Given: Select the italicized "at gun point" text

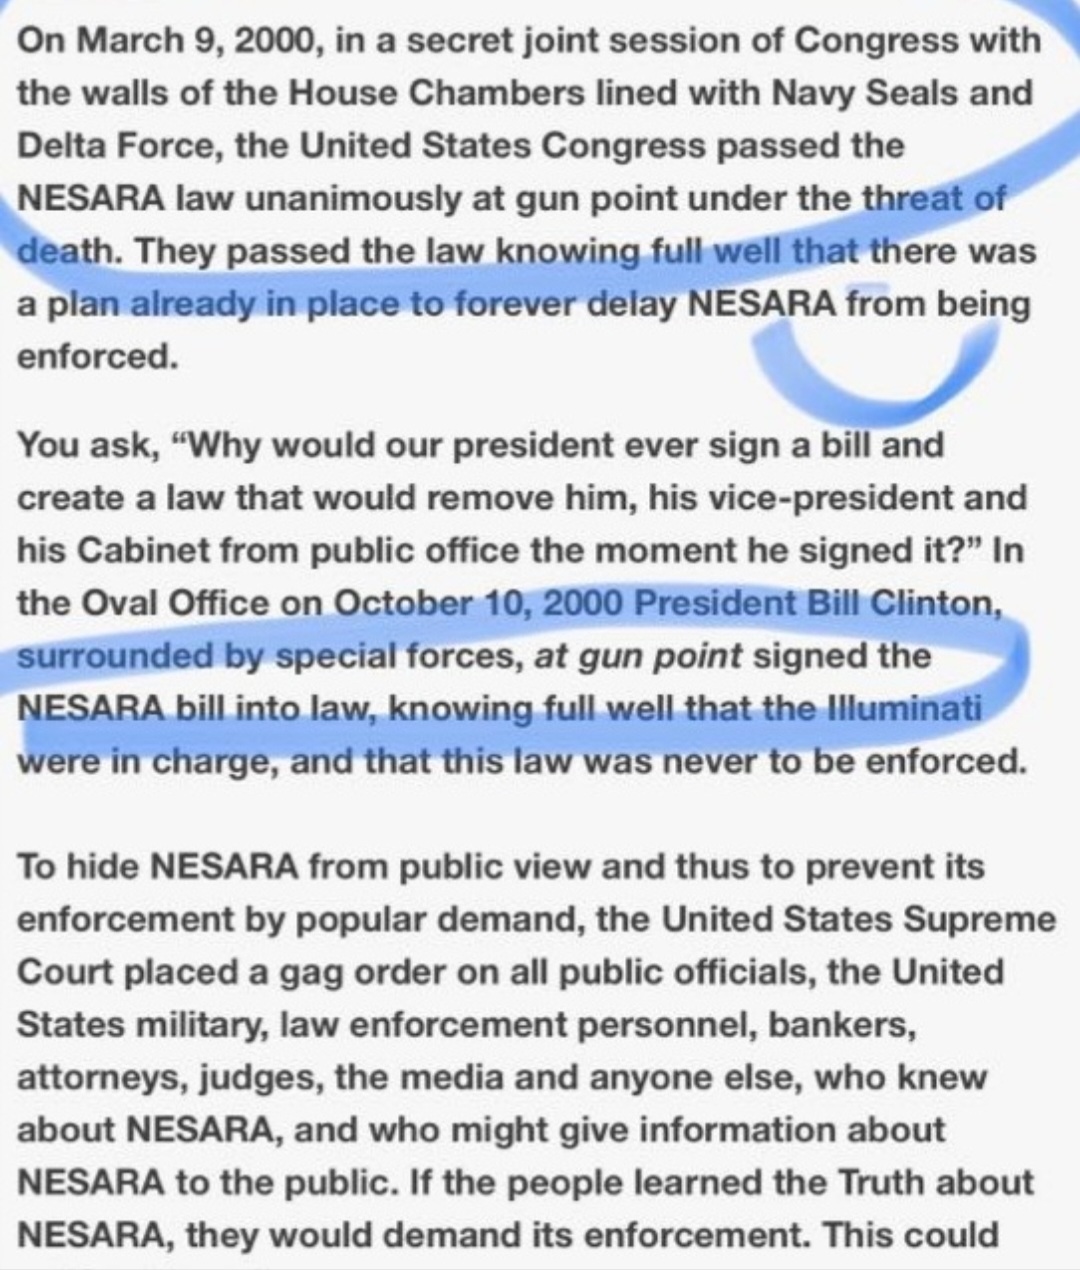Looking at the screenshot, I should click(638, 656).
